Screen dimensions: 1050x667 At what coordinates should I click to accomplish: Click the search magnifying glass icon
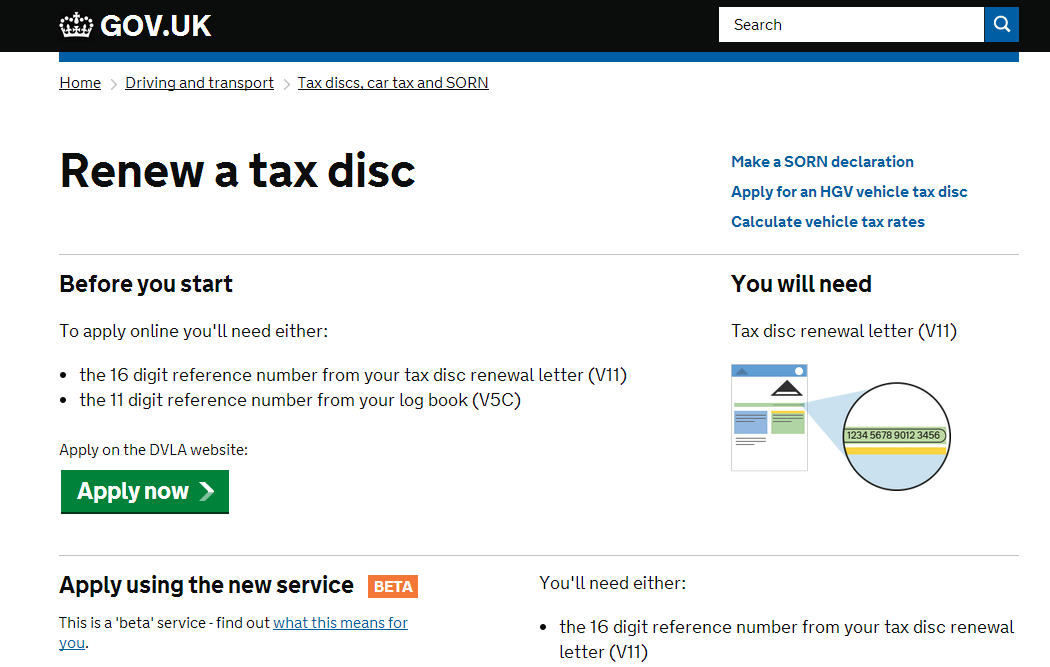click(1001, 24)
